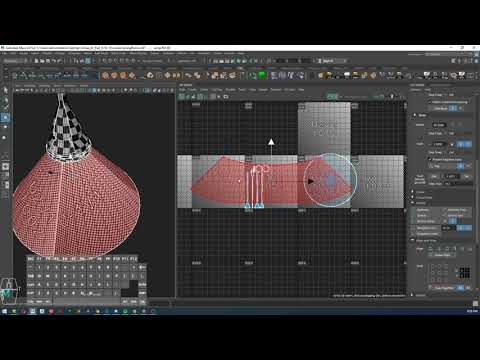The height and width of the screenshot is (360, 480).
Task: Click the New Scene icon in status line
Action: pyautogui.click(x=37, y=61)
